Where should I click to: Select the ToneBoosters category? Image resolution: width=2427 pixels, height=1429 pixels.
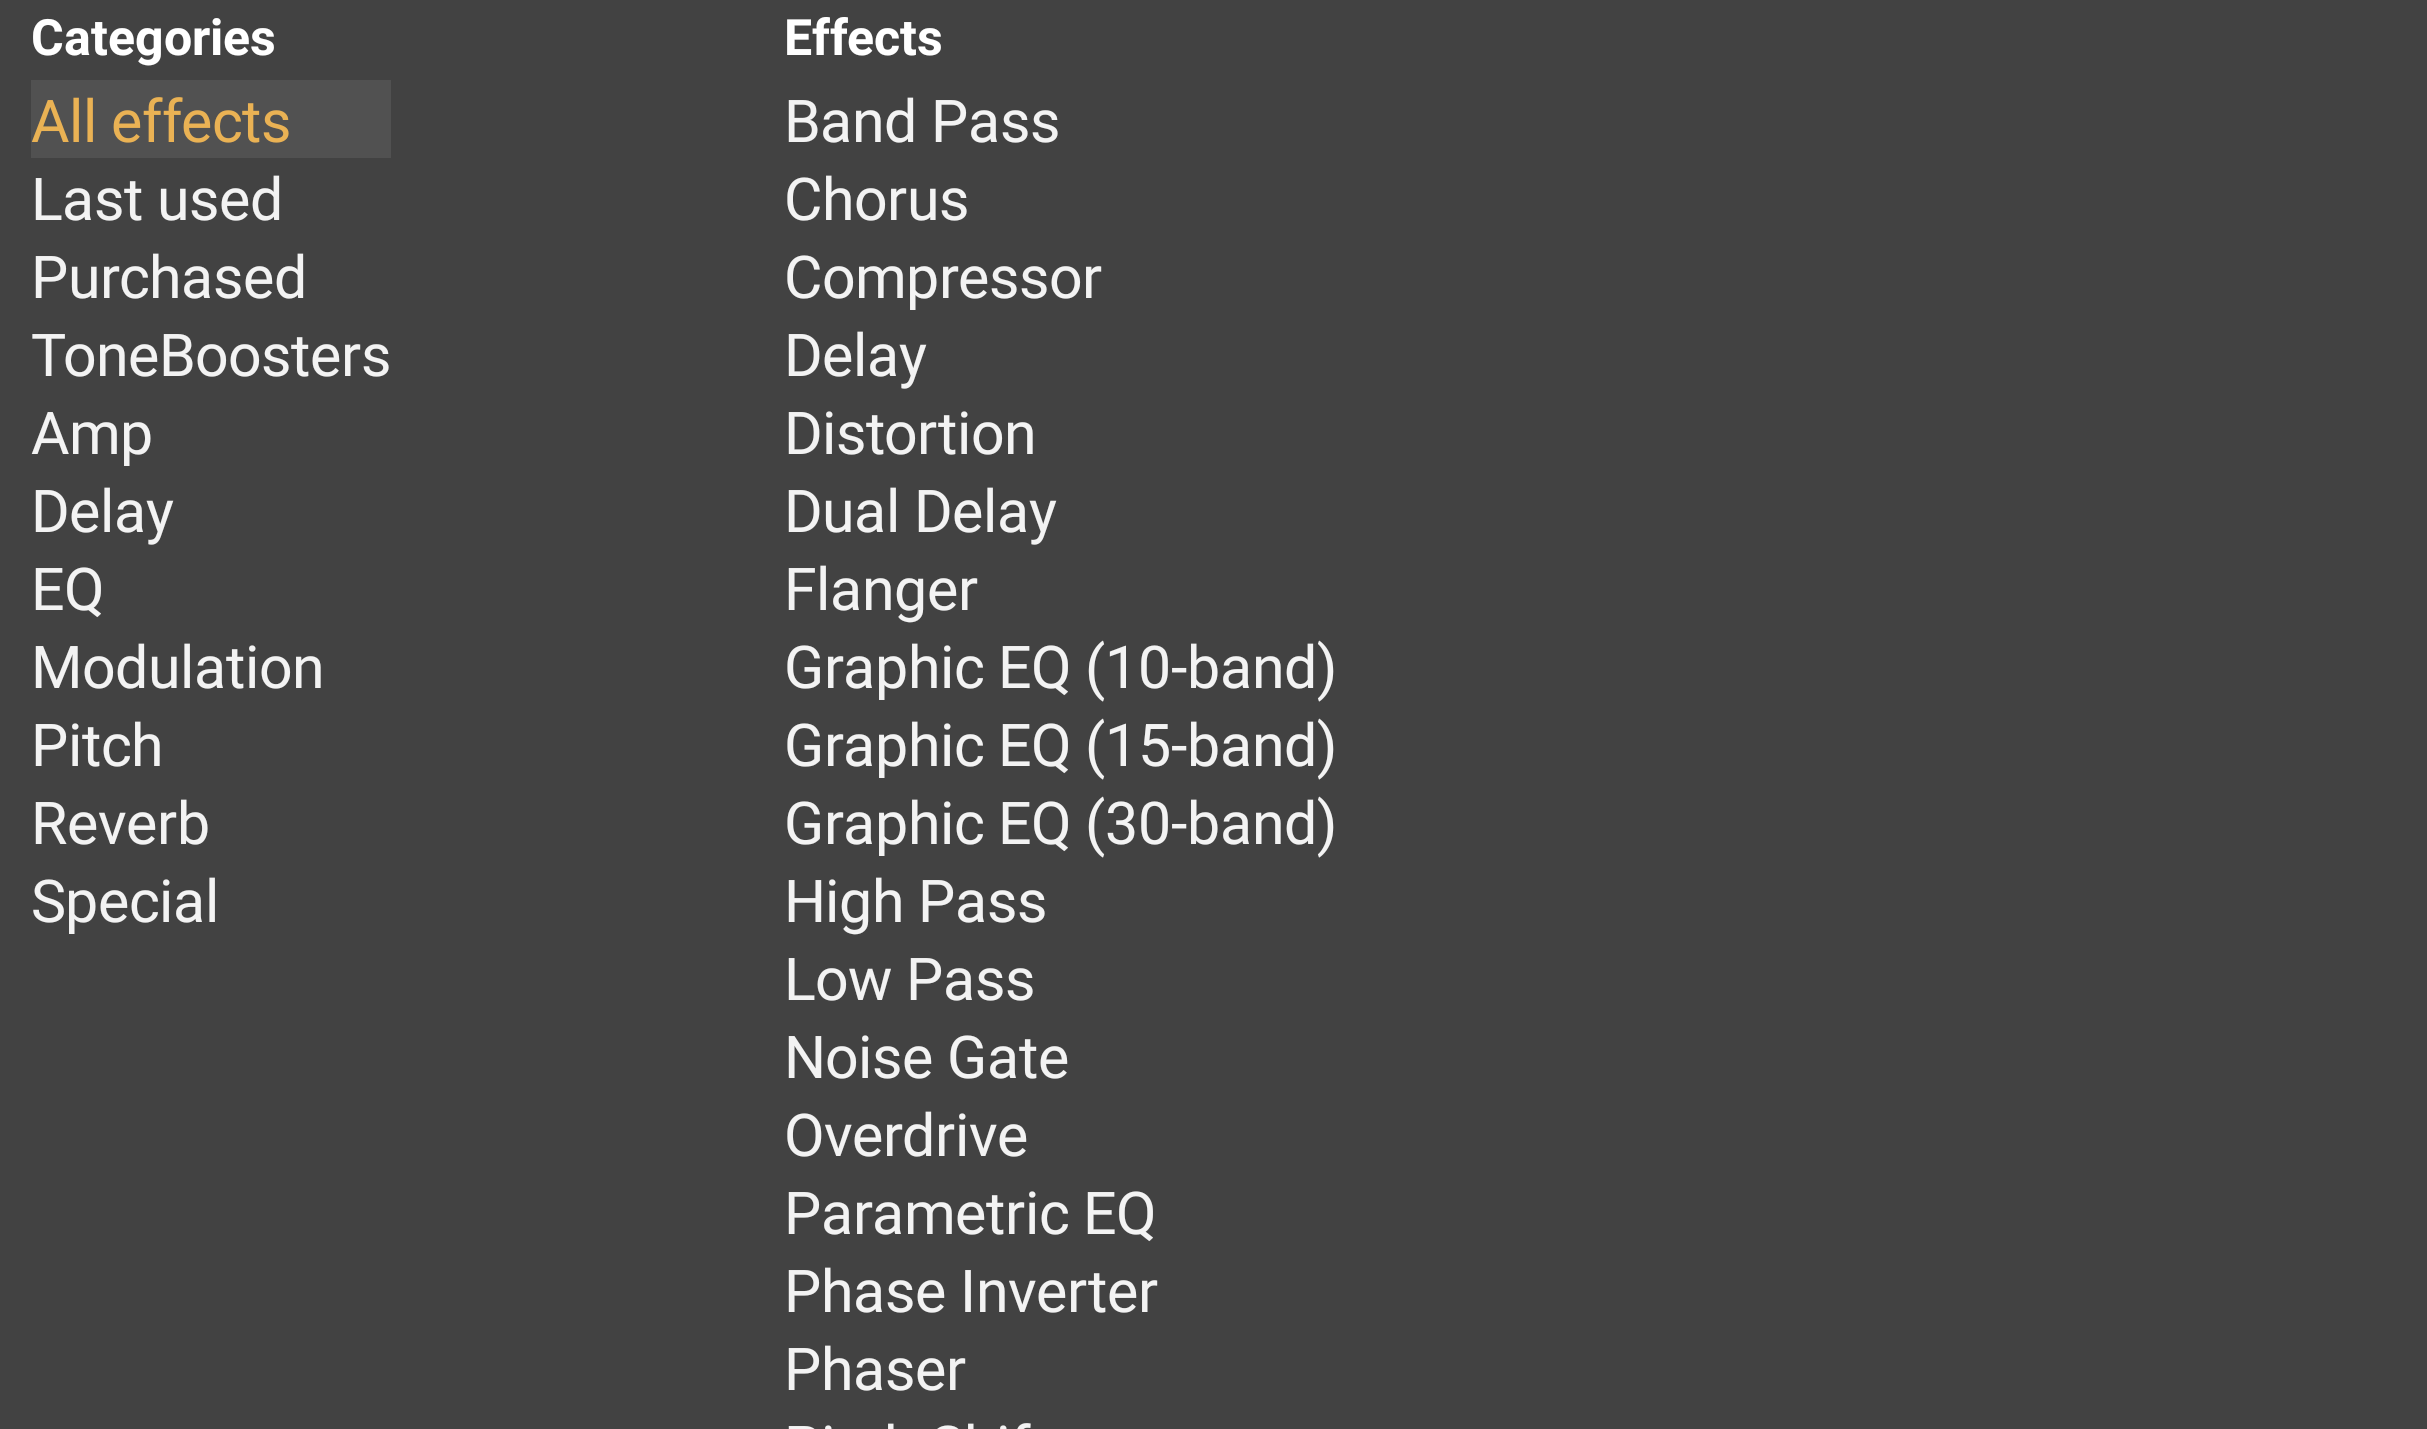coord(211,355)
